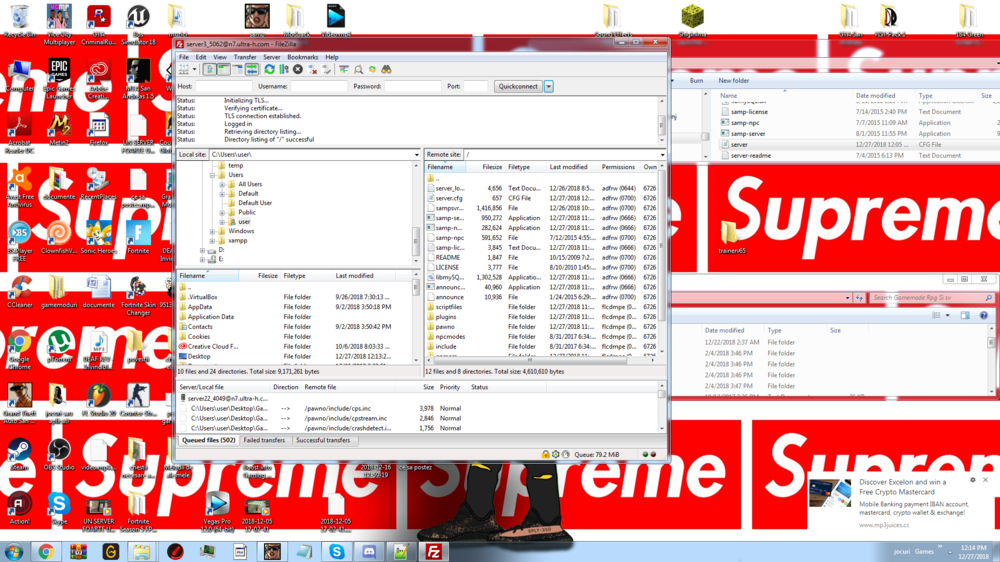Toggle the local directory tree display

coord(224,70)
